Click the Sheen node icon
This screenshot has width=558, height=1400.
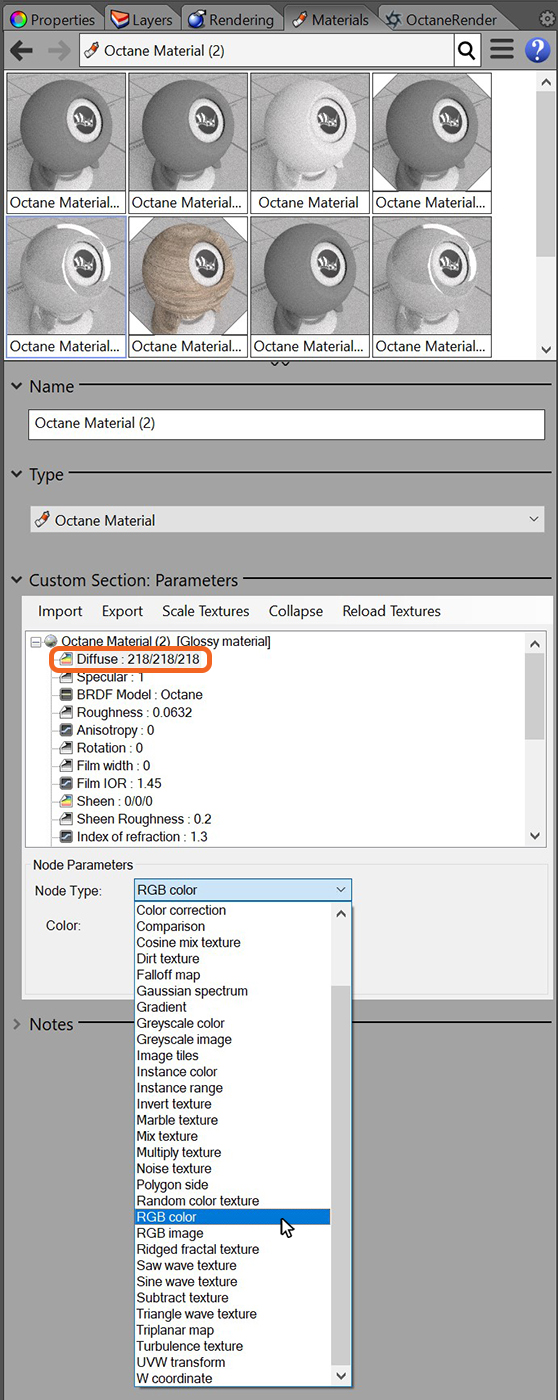tap(66, 801)
